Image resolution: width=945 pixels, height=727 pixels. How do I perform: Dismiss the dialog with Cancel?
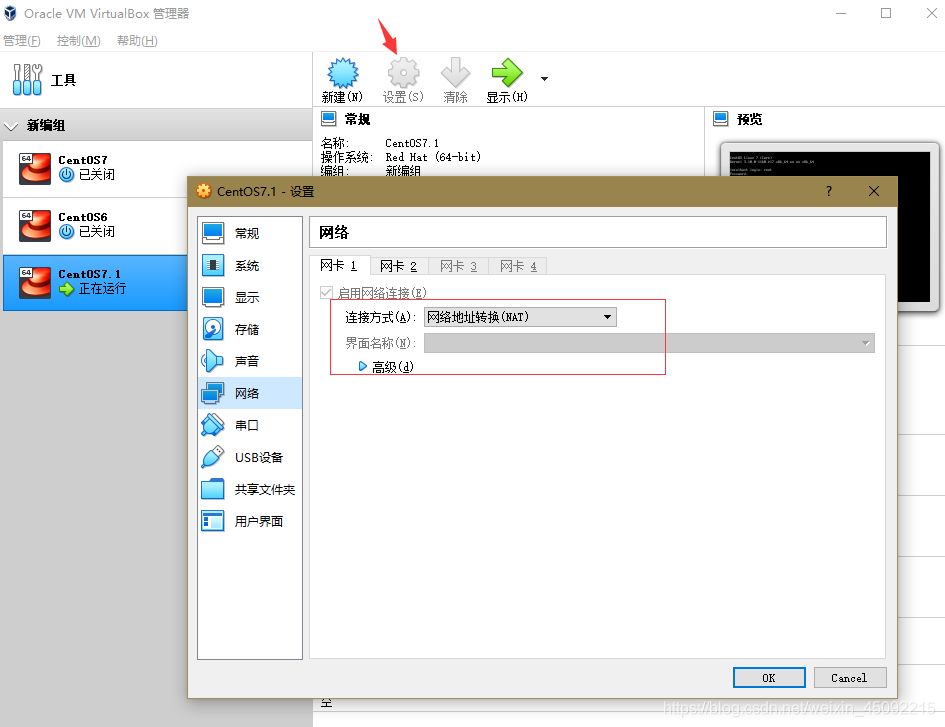849,677
